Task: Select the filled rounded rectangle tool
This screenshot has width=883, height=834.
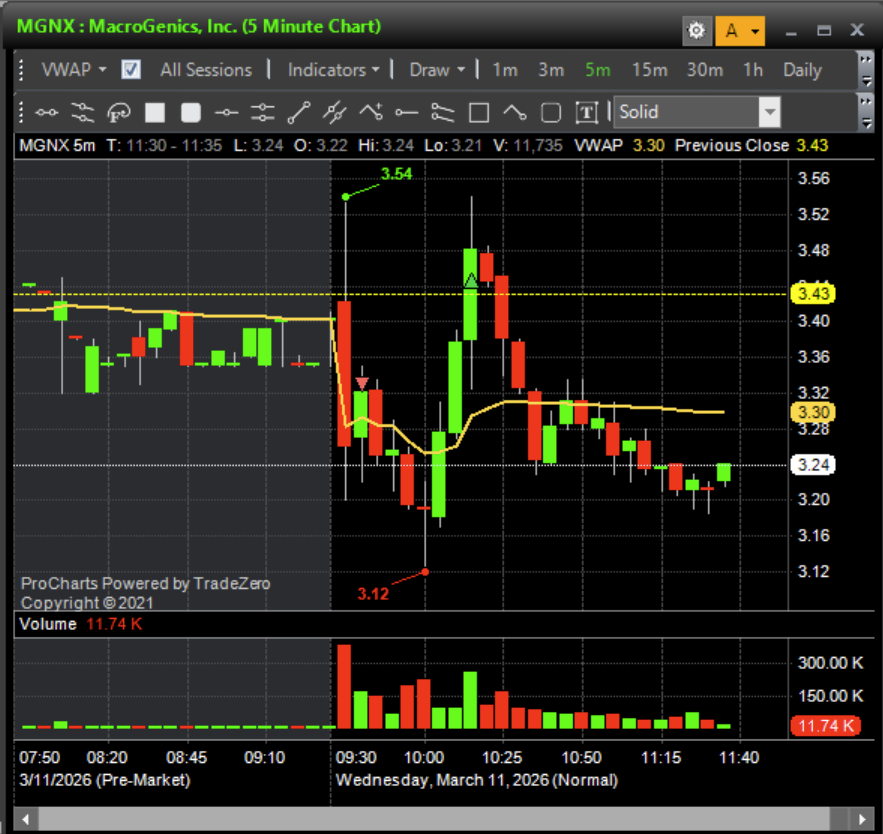Action: [x=191, y=113]
